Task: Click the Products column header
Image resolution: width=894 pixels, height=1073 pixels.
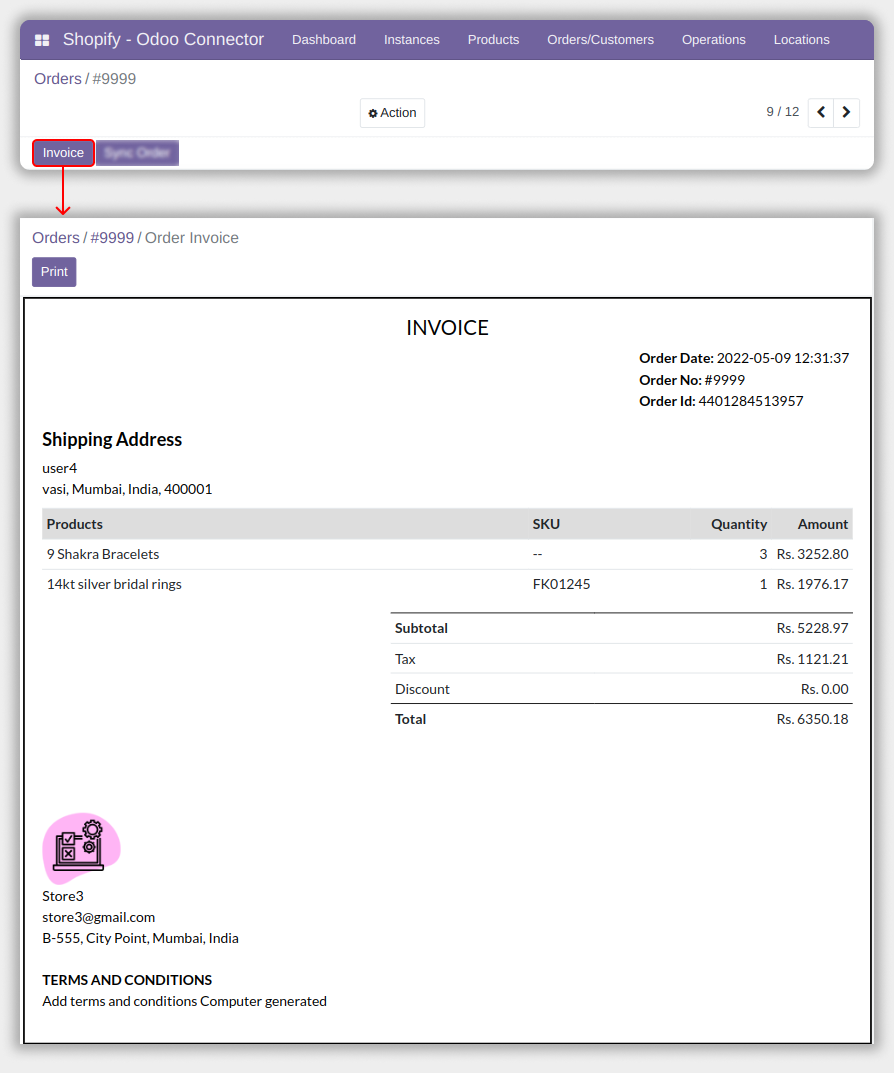Action: coord(75,524)
